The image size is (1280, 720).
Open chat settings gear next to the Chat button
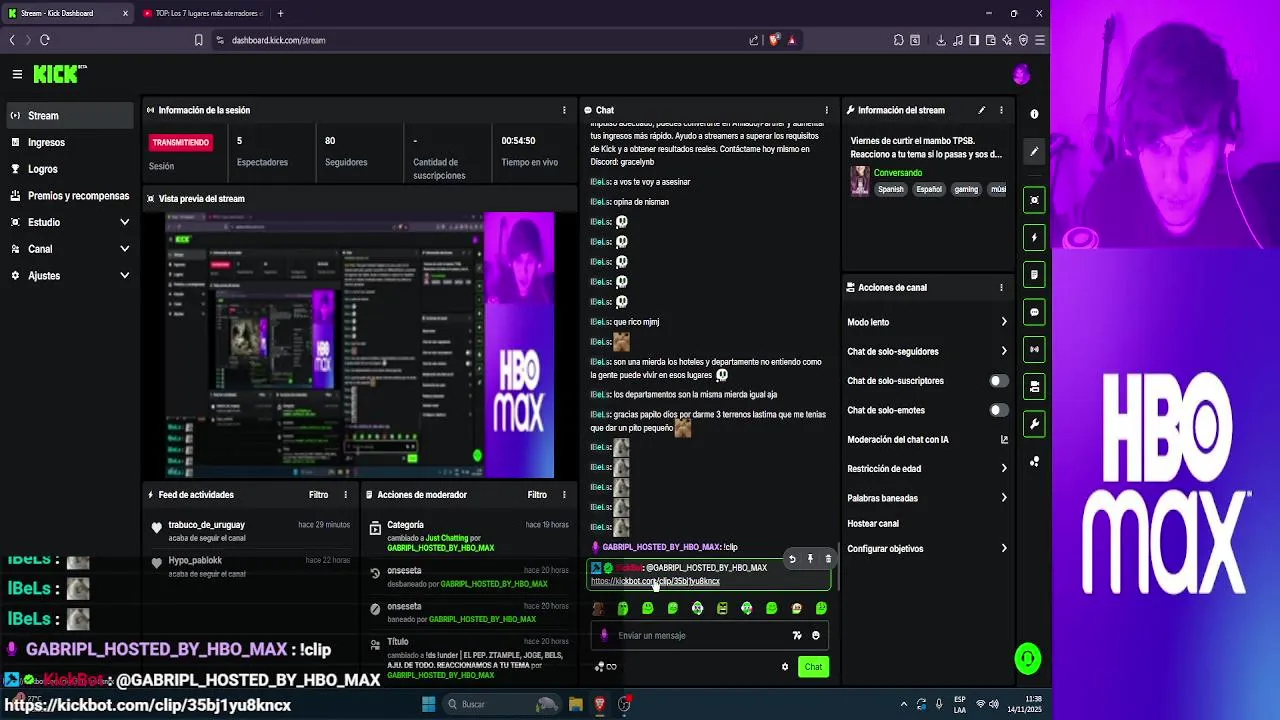click(785, 667)
